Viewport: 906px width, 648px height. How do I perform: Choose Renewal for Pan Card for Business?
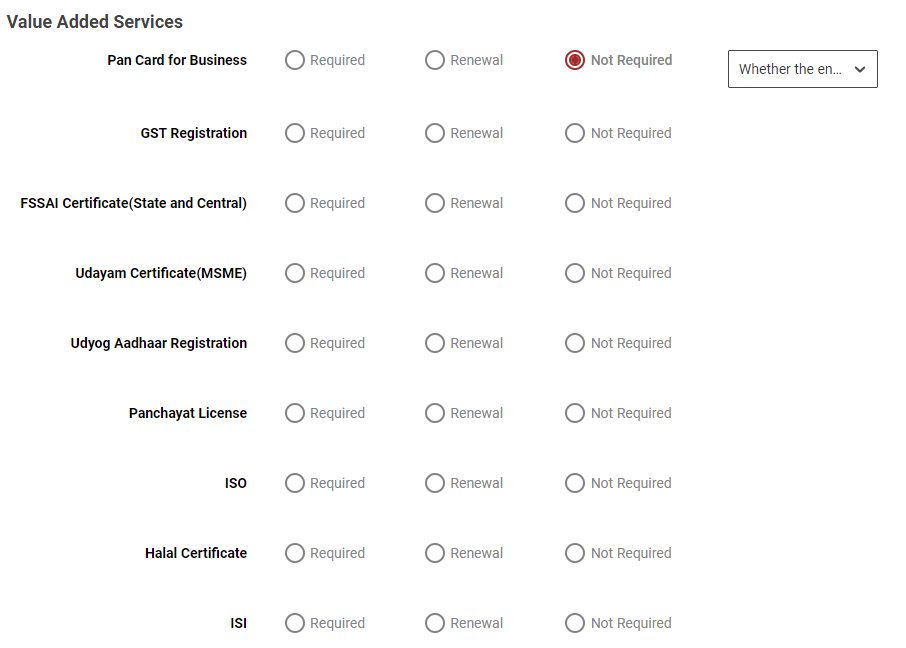click(x=435, y=60)
